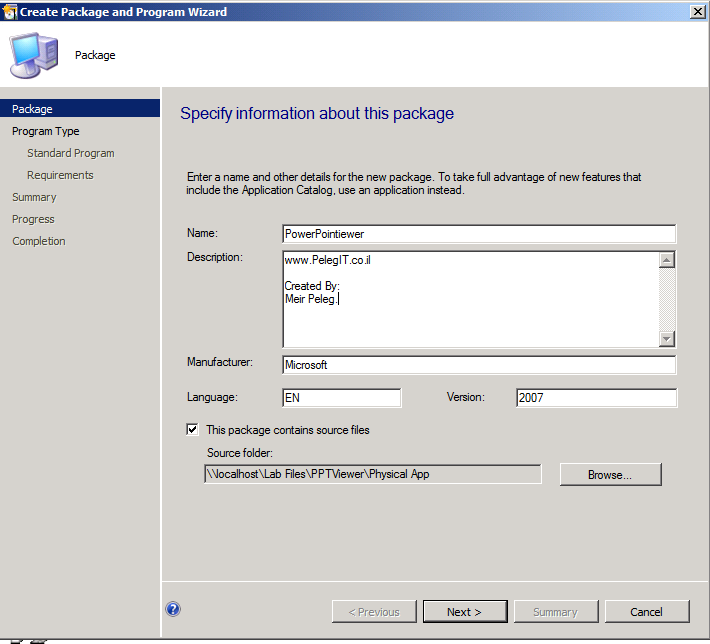Click the Summary button at the bottom
Image resolution: width=710 pixels, height=644 pixels.
(556, 612)
